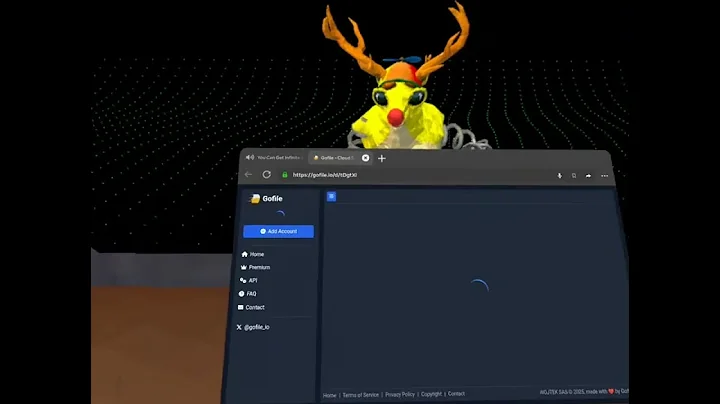Click the Add Account button
The width and height of the screenshot is (720, 404).
(278, 231)
